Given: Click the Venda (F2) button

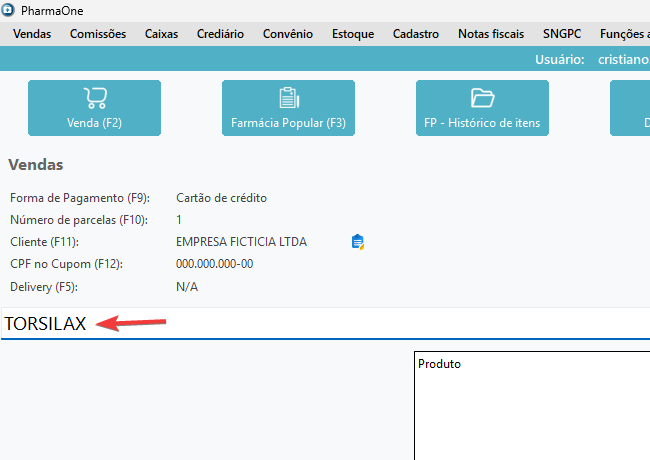Looking at the screenshot, I should pos(95,108).
